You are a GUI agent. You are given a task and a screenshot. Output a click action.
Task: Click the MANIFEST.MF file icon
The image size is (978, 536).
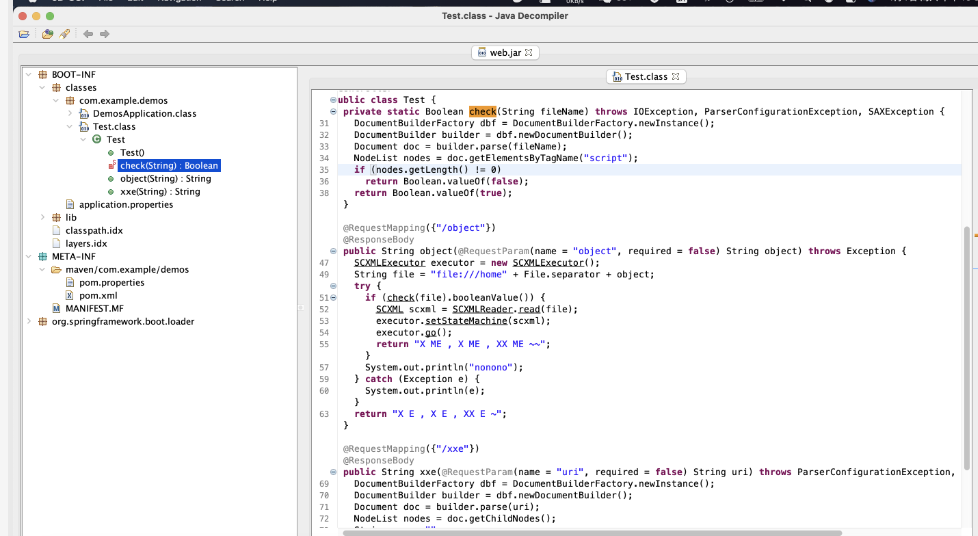pyautogui.click(x=56, y=309)
